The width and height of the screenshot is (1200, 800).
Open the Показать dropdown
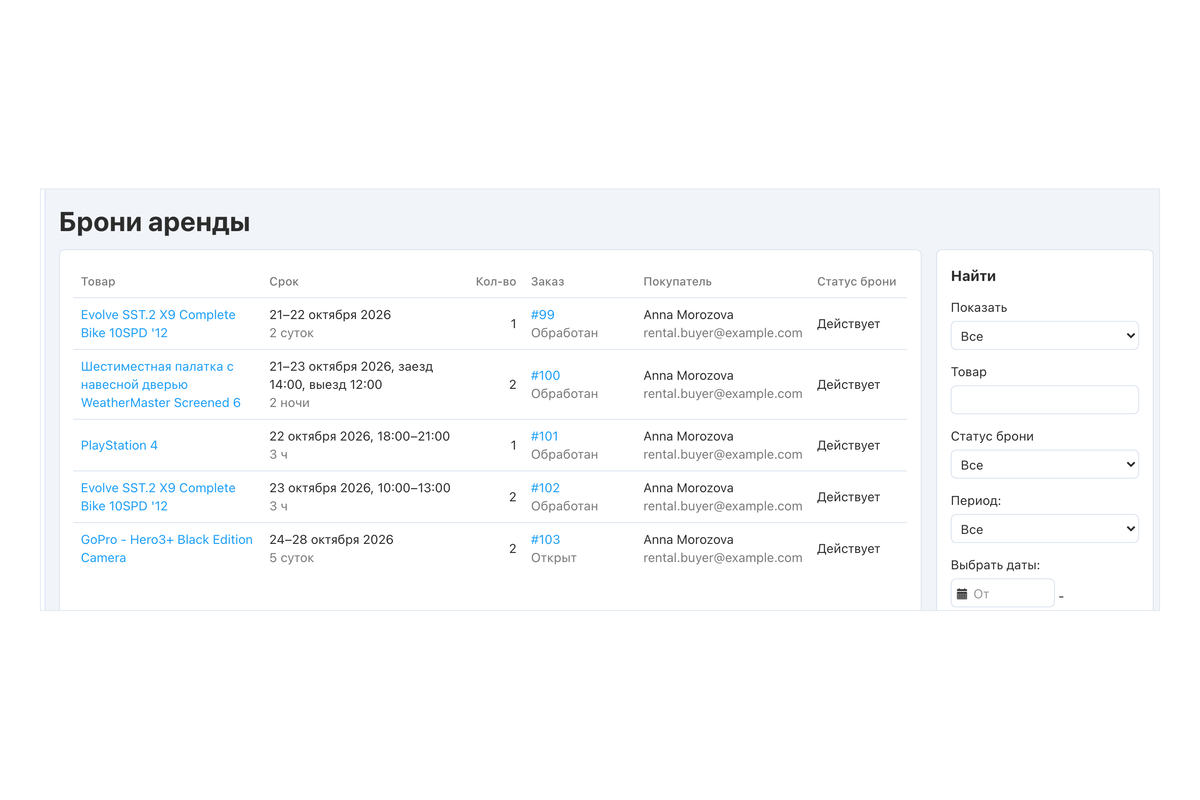(x=1045, y=336)
